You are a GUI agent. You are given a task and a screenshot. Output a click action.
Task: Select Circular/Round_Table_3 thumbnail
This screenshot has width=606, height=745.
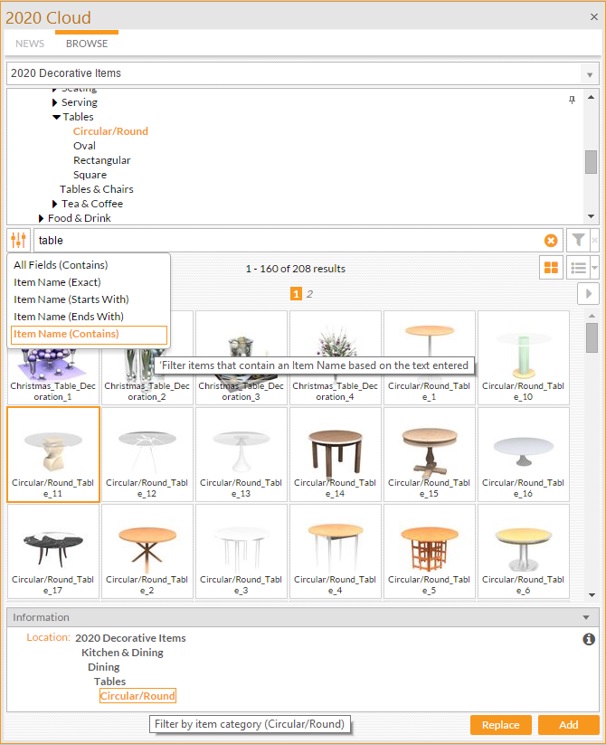pyautogui.click(x=241, y=551)
